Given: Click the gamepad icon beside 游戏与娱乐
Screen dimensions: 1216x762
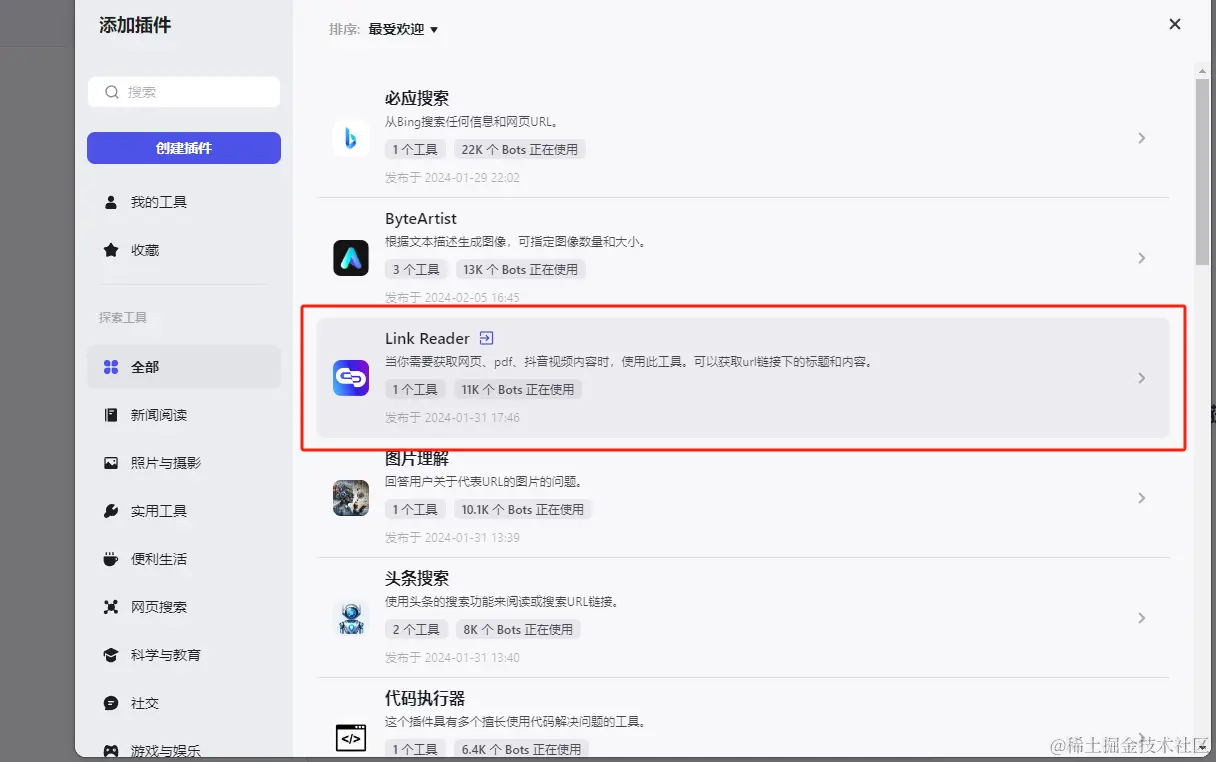Looking at the screenshot, I should (111, 751).
